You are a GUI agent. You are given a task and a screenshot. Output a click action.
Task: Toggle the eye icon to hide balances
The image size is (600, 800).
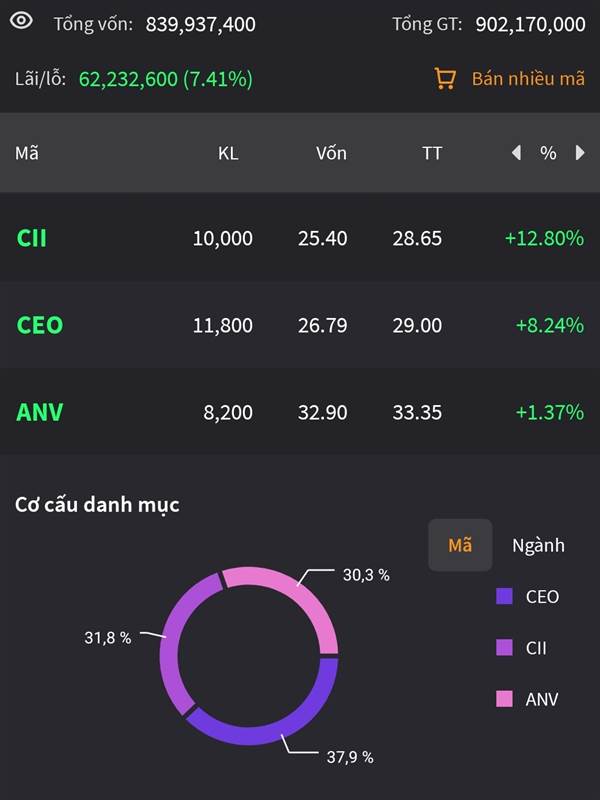[x=22, y=22]
